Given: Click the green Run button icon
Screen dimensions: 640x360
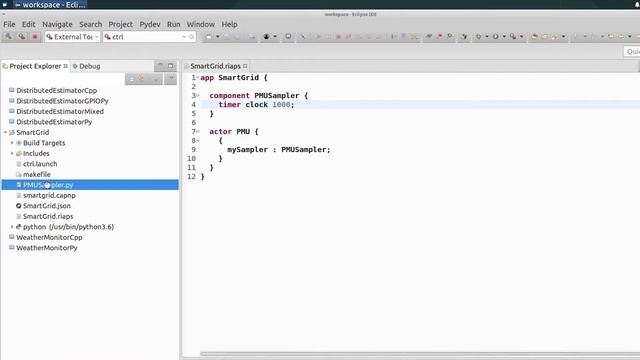Looking at the screenshot, I should [x=496, y=37].
